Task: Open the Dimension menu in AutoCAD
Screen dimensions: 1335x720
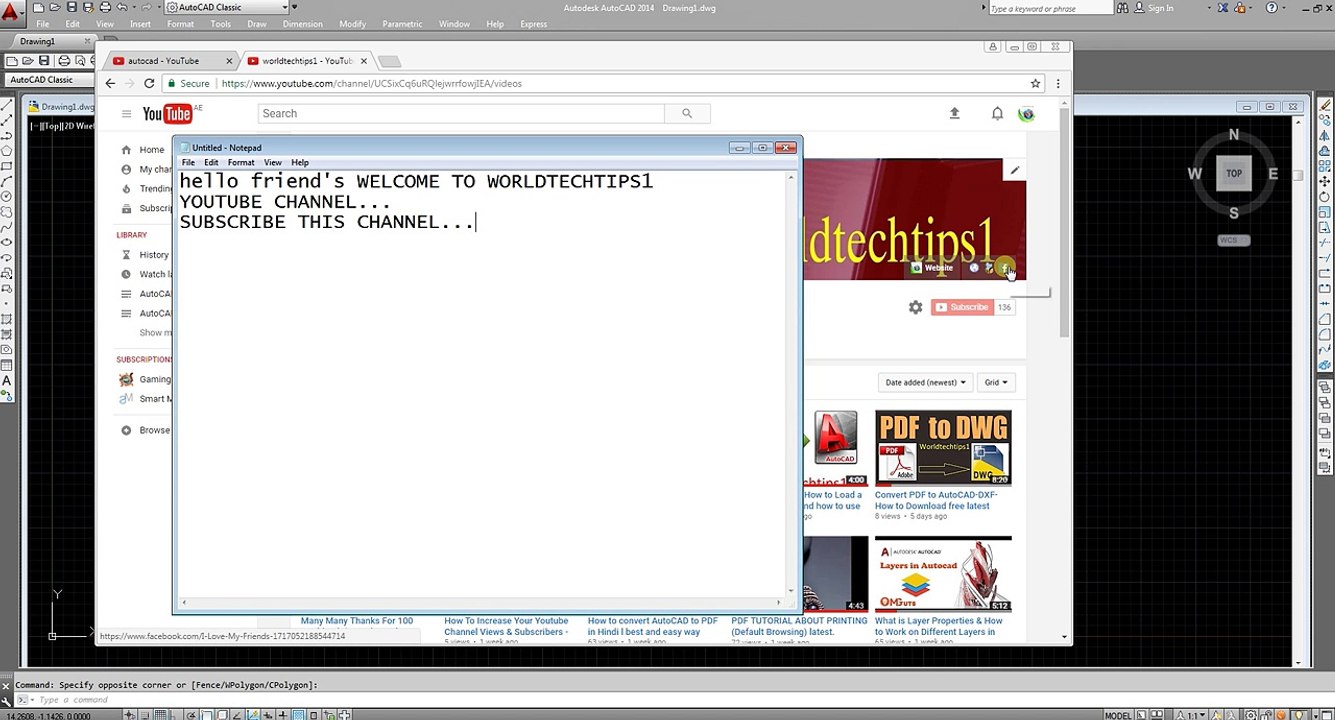Action: pos(302,24)
